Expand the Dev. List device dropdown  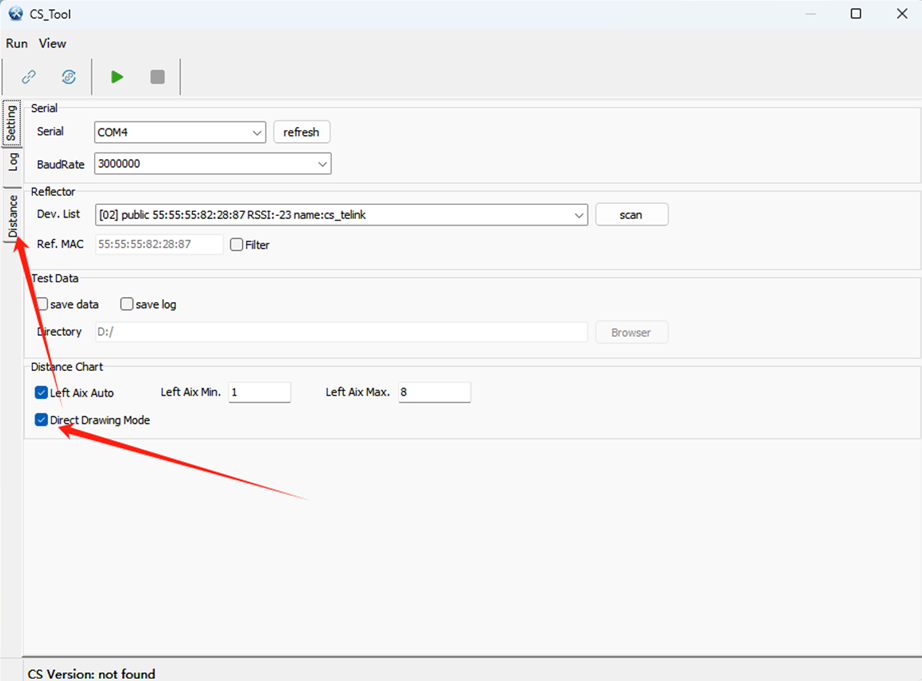(578, 214)
